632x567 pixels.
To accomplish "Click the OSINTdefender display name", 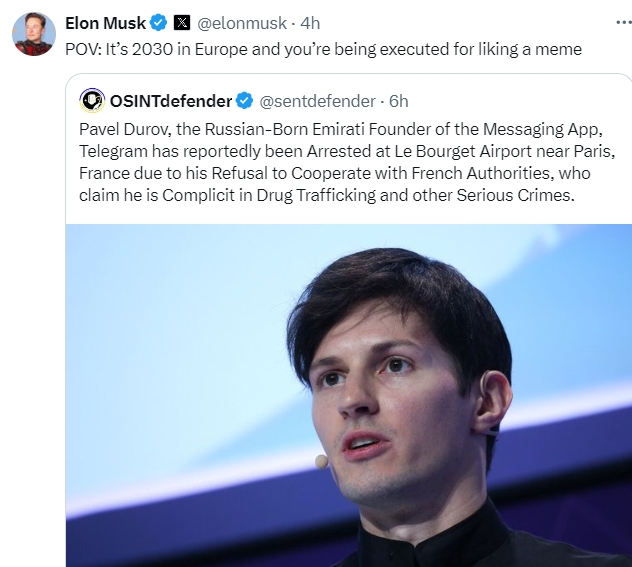I will click(x=172, y=101).
